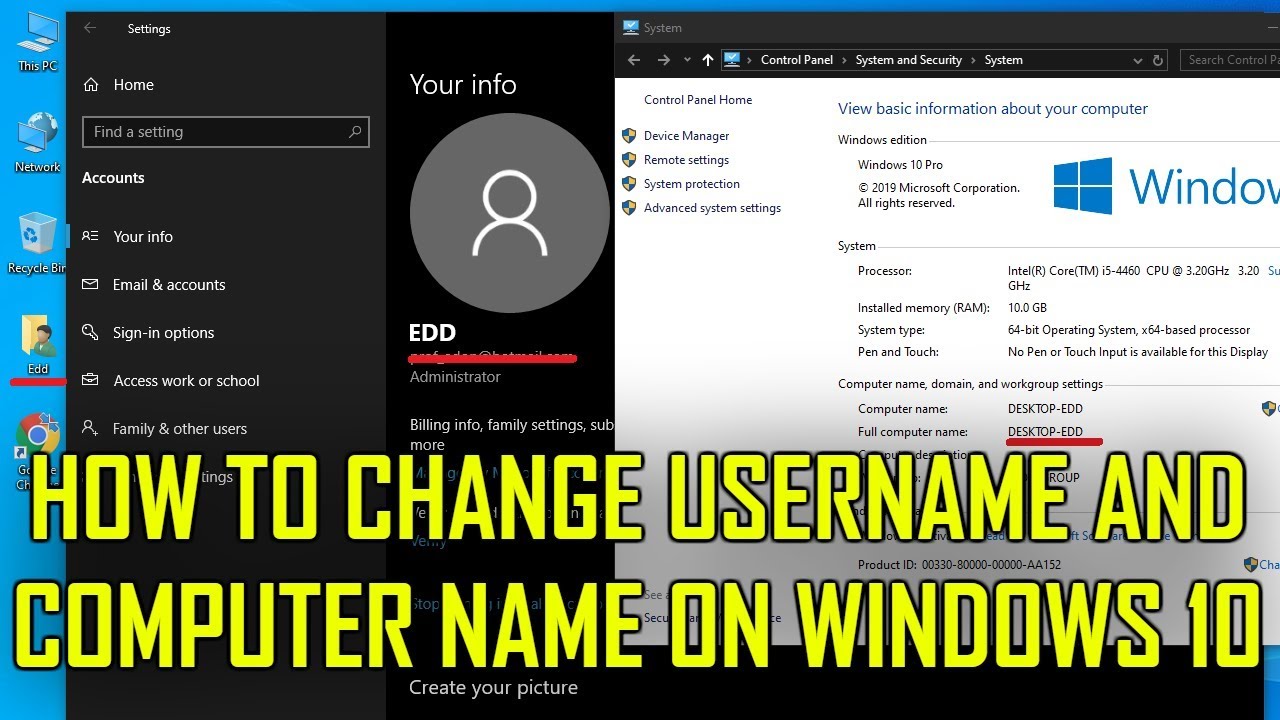The image size is (1280, 720).
Task: Open System protection link
Action: 692,184
